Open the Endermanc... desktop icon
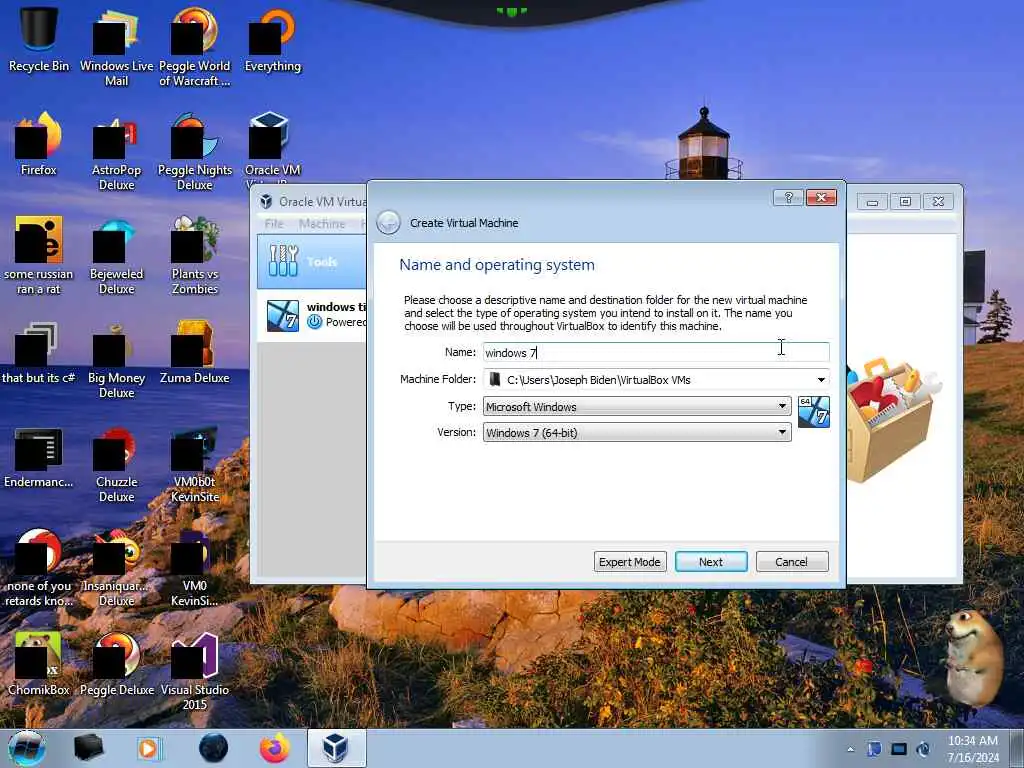The image size is (1024, 768). click(38, 457)
